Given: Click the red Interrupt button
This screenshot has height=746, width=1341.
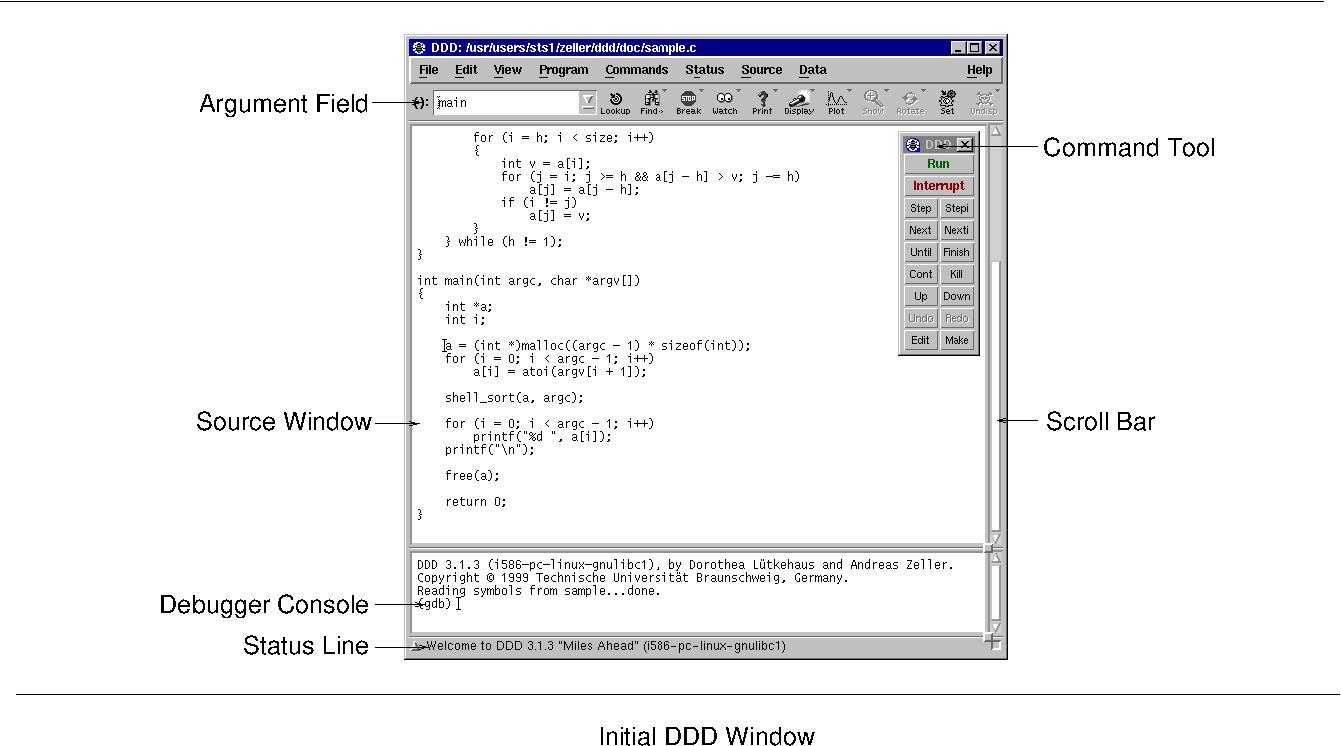Looking at the screenshot, I should [938, 186].
